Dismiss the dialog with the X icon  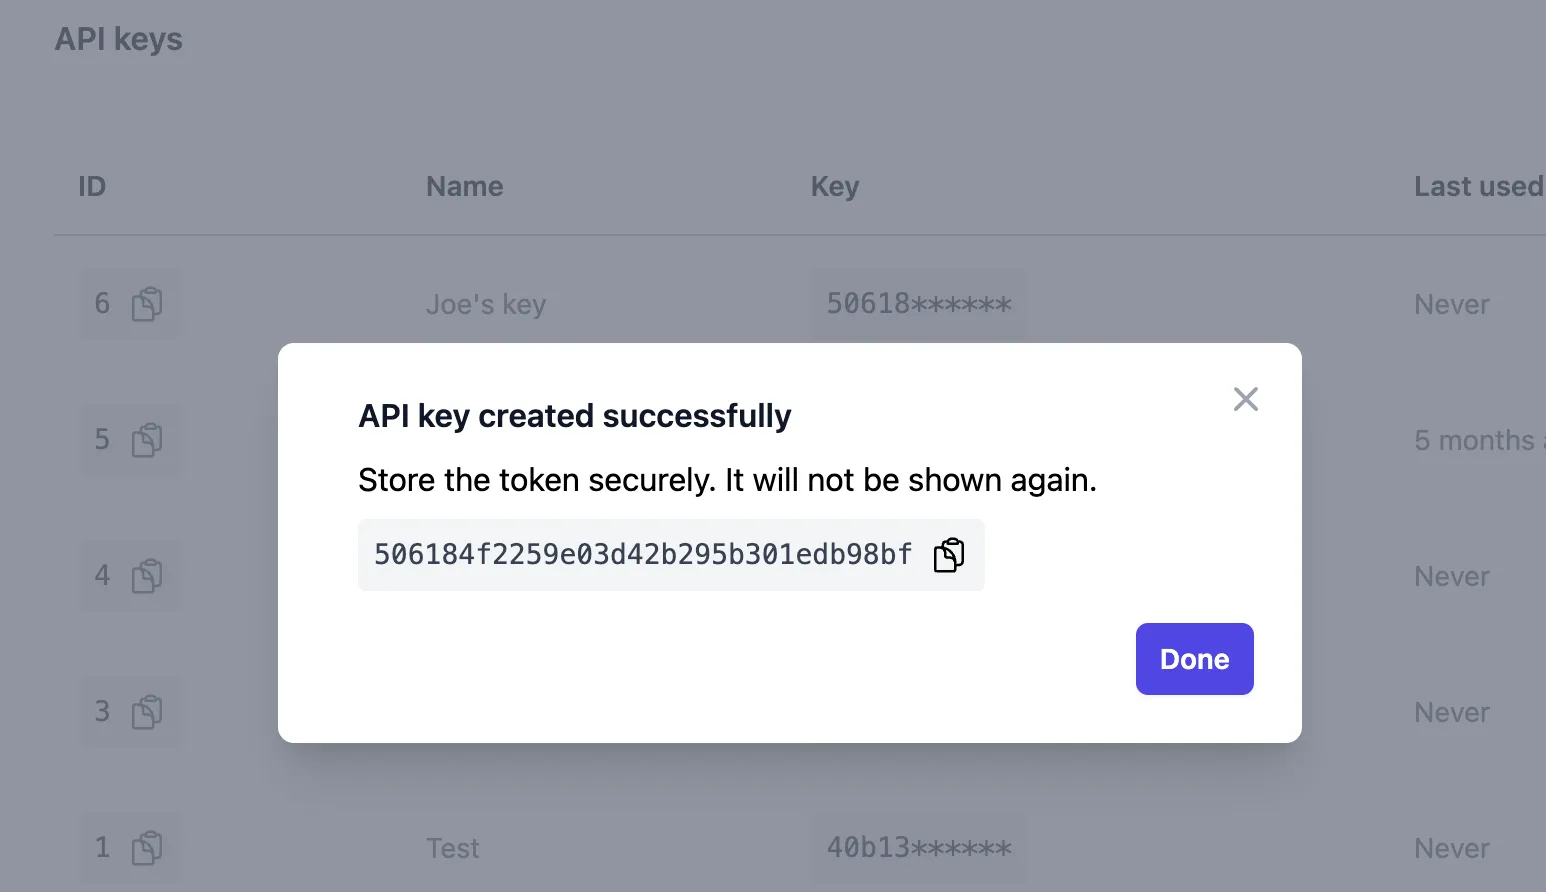tap(1245, 398)
